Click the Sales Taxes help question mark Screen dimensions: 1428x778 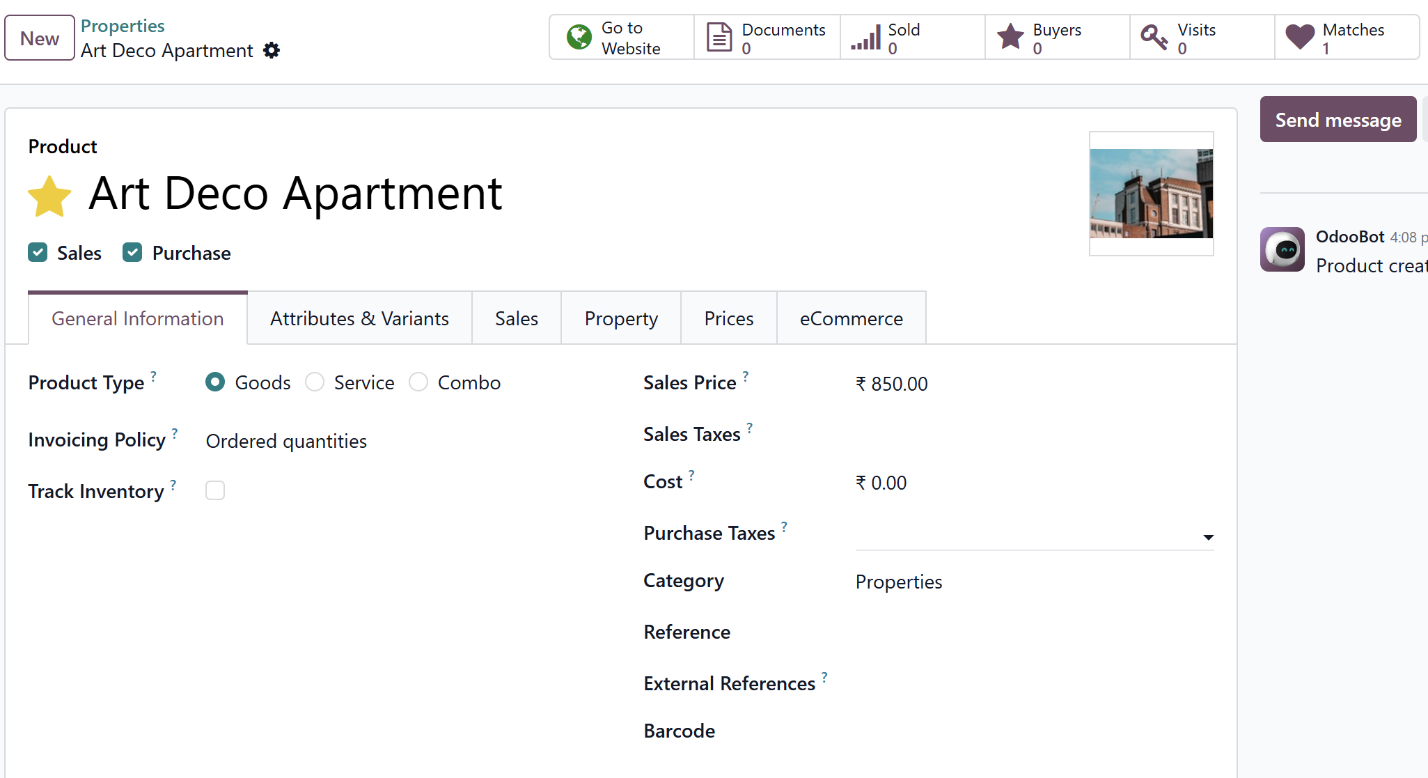[x=749, y=428]
